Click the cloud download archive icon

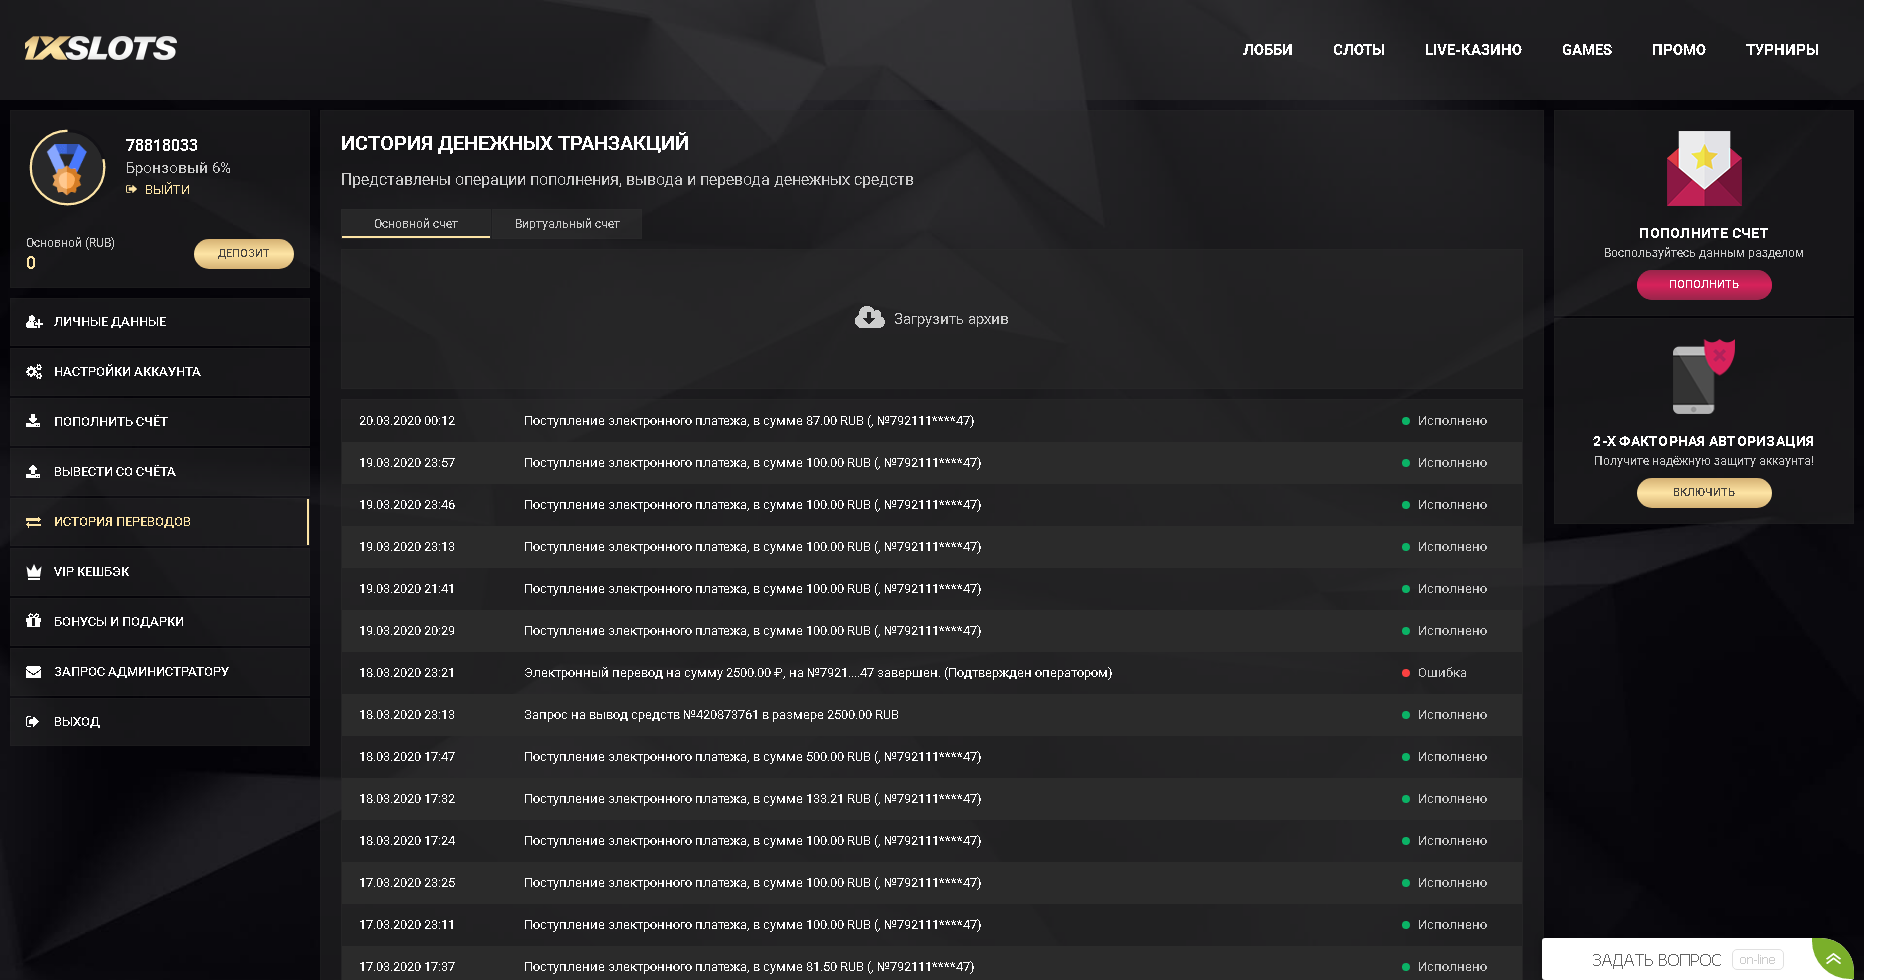pyautogui.click(x=870, y=318)
